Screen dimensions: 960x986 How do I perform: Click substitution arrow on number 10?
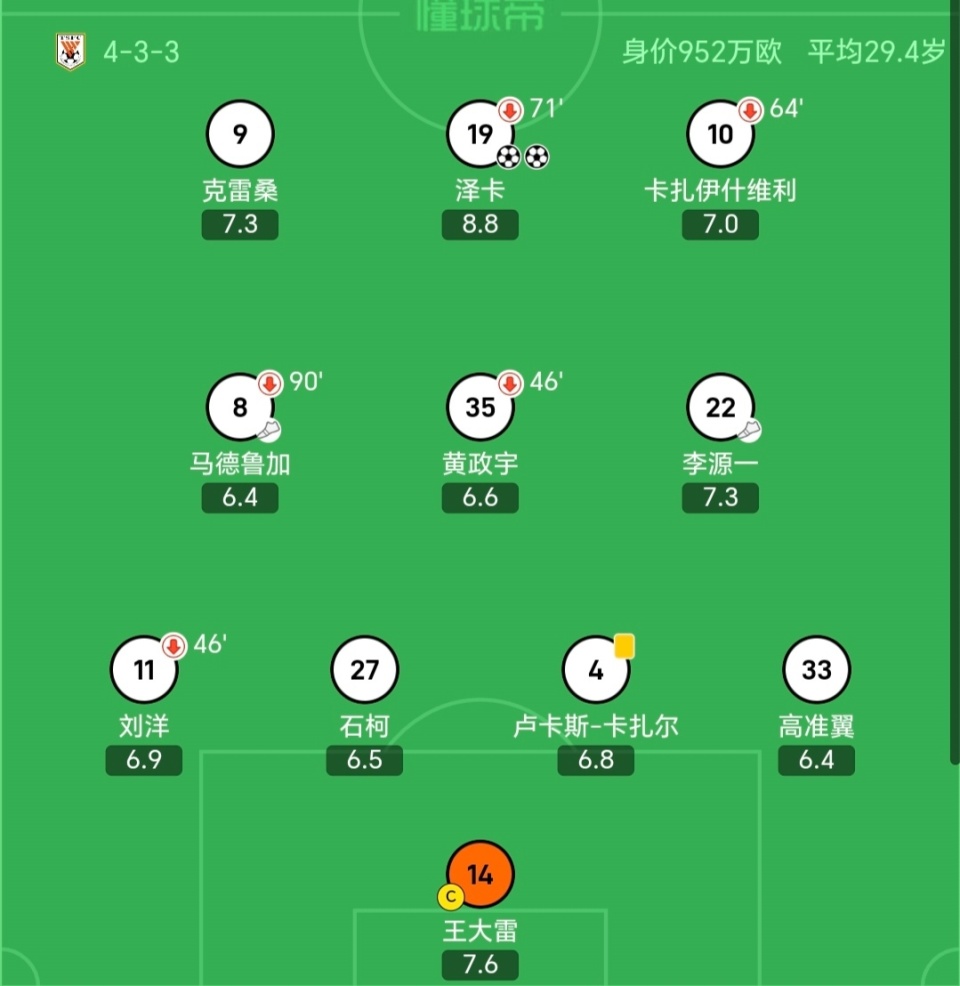[x=750, y=111]
